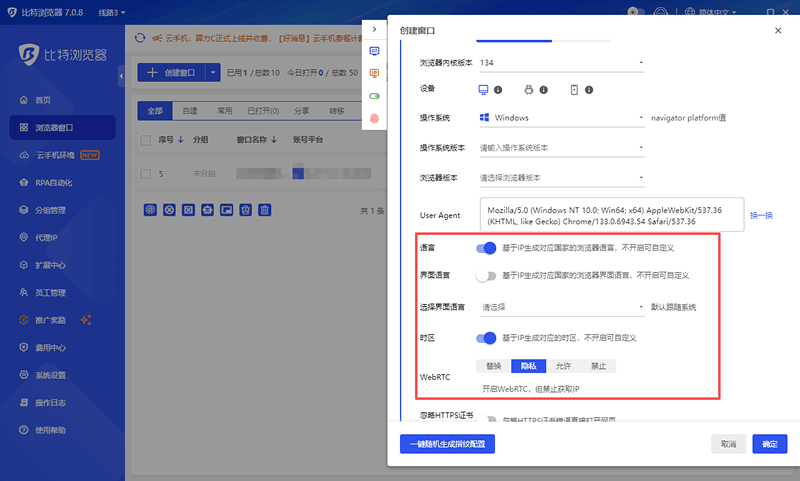Expand the 浏览器内核版本 134 dropdown
Screen dimensions: 800x481
pyautogui.click(x=561, y=63)
